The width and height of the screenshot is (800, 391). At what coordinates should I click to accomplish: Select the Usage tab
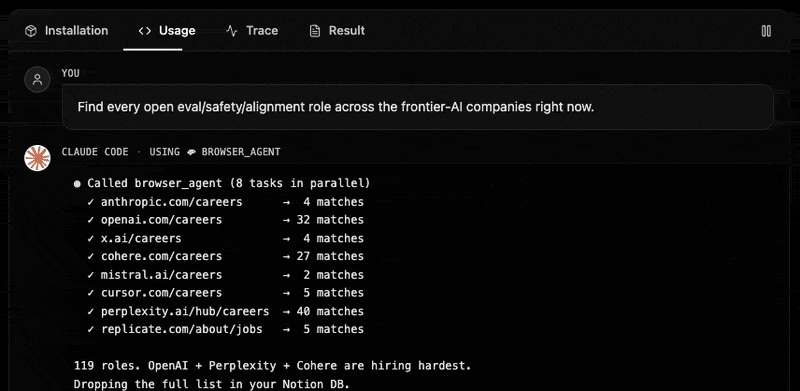(166, 31)
